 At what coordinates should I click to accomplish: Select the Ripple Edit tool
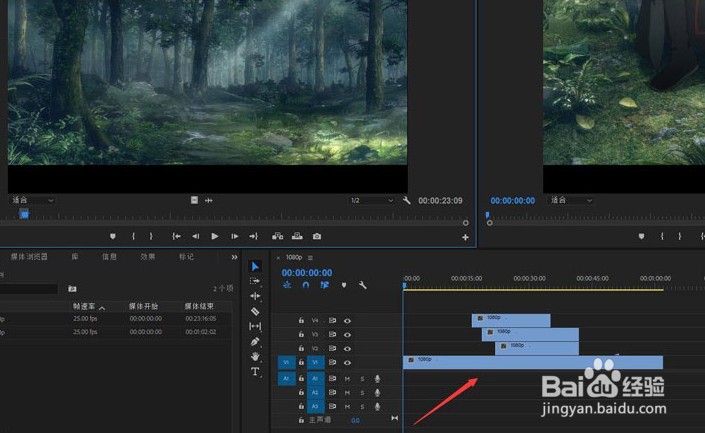[255, 296]
